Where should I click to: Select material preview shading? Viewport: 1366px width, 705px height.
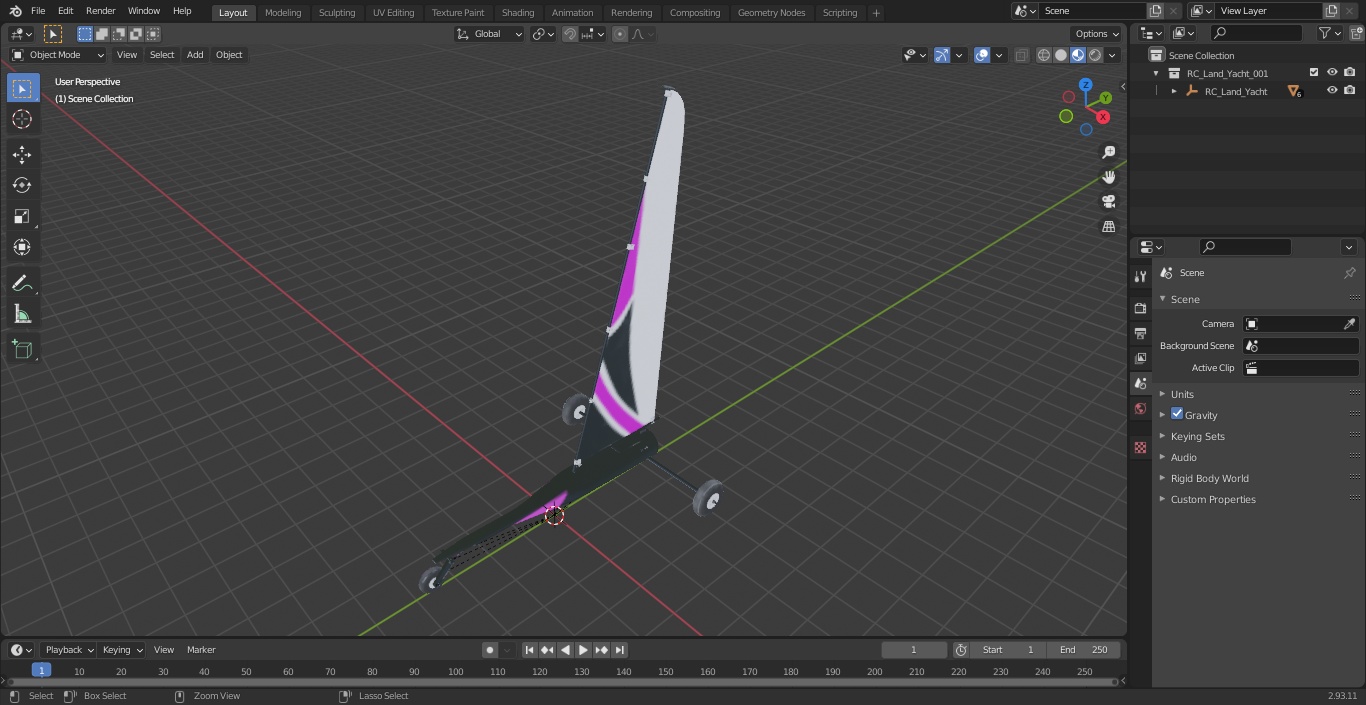(x=1078, y=55)
